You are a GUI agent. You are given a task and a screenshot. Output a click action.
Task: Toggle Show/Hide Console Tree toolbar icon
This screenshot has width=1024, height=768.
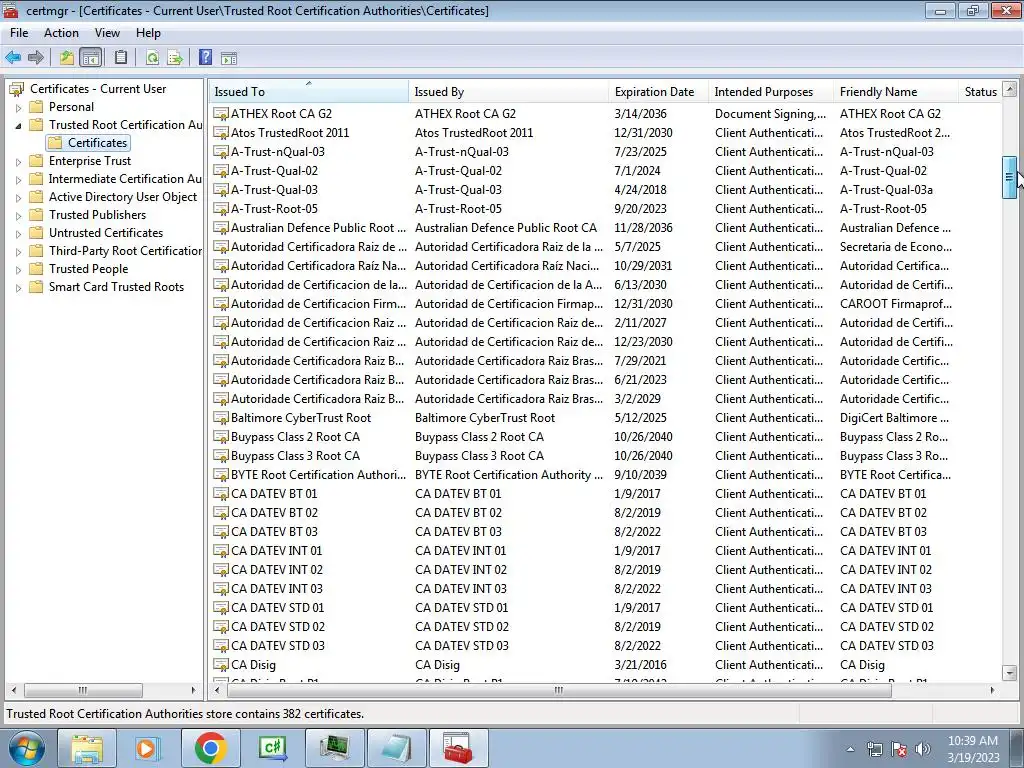tap(91, 57)
